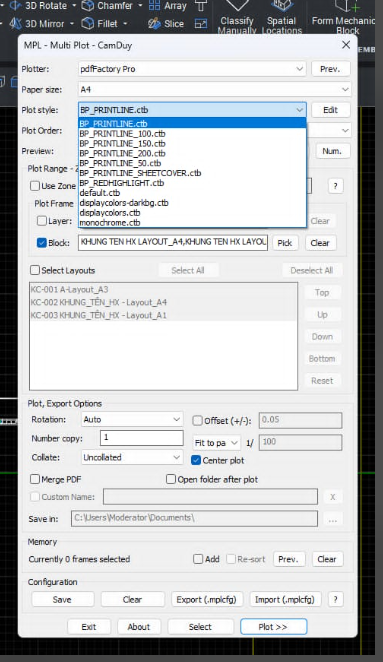Image resolution: width=383 pixels, height=662 pixels.
Task: Click the Classify Manually ribbon button
Action: [x=237, y=17]
